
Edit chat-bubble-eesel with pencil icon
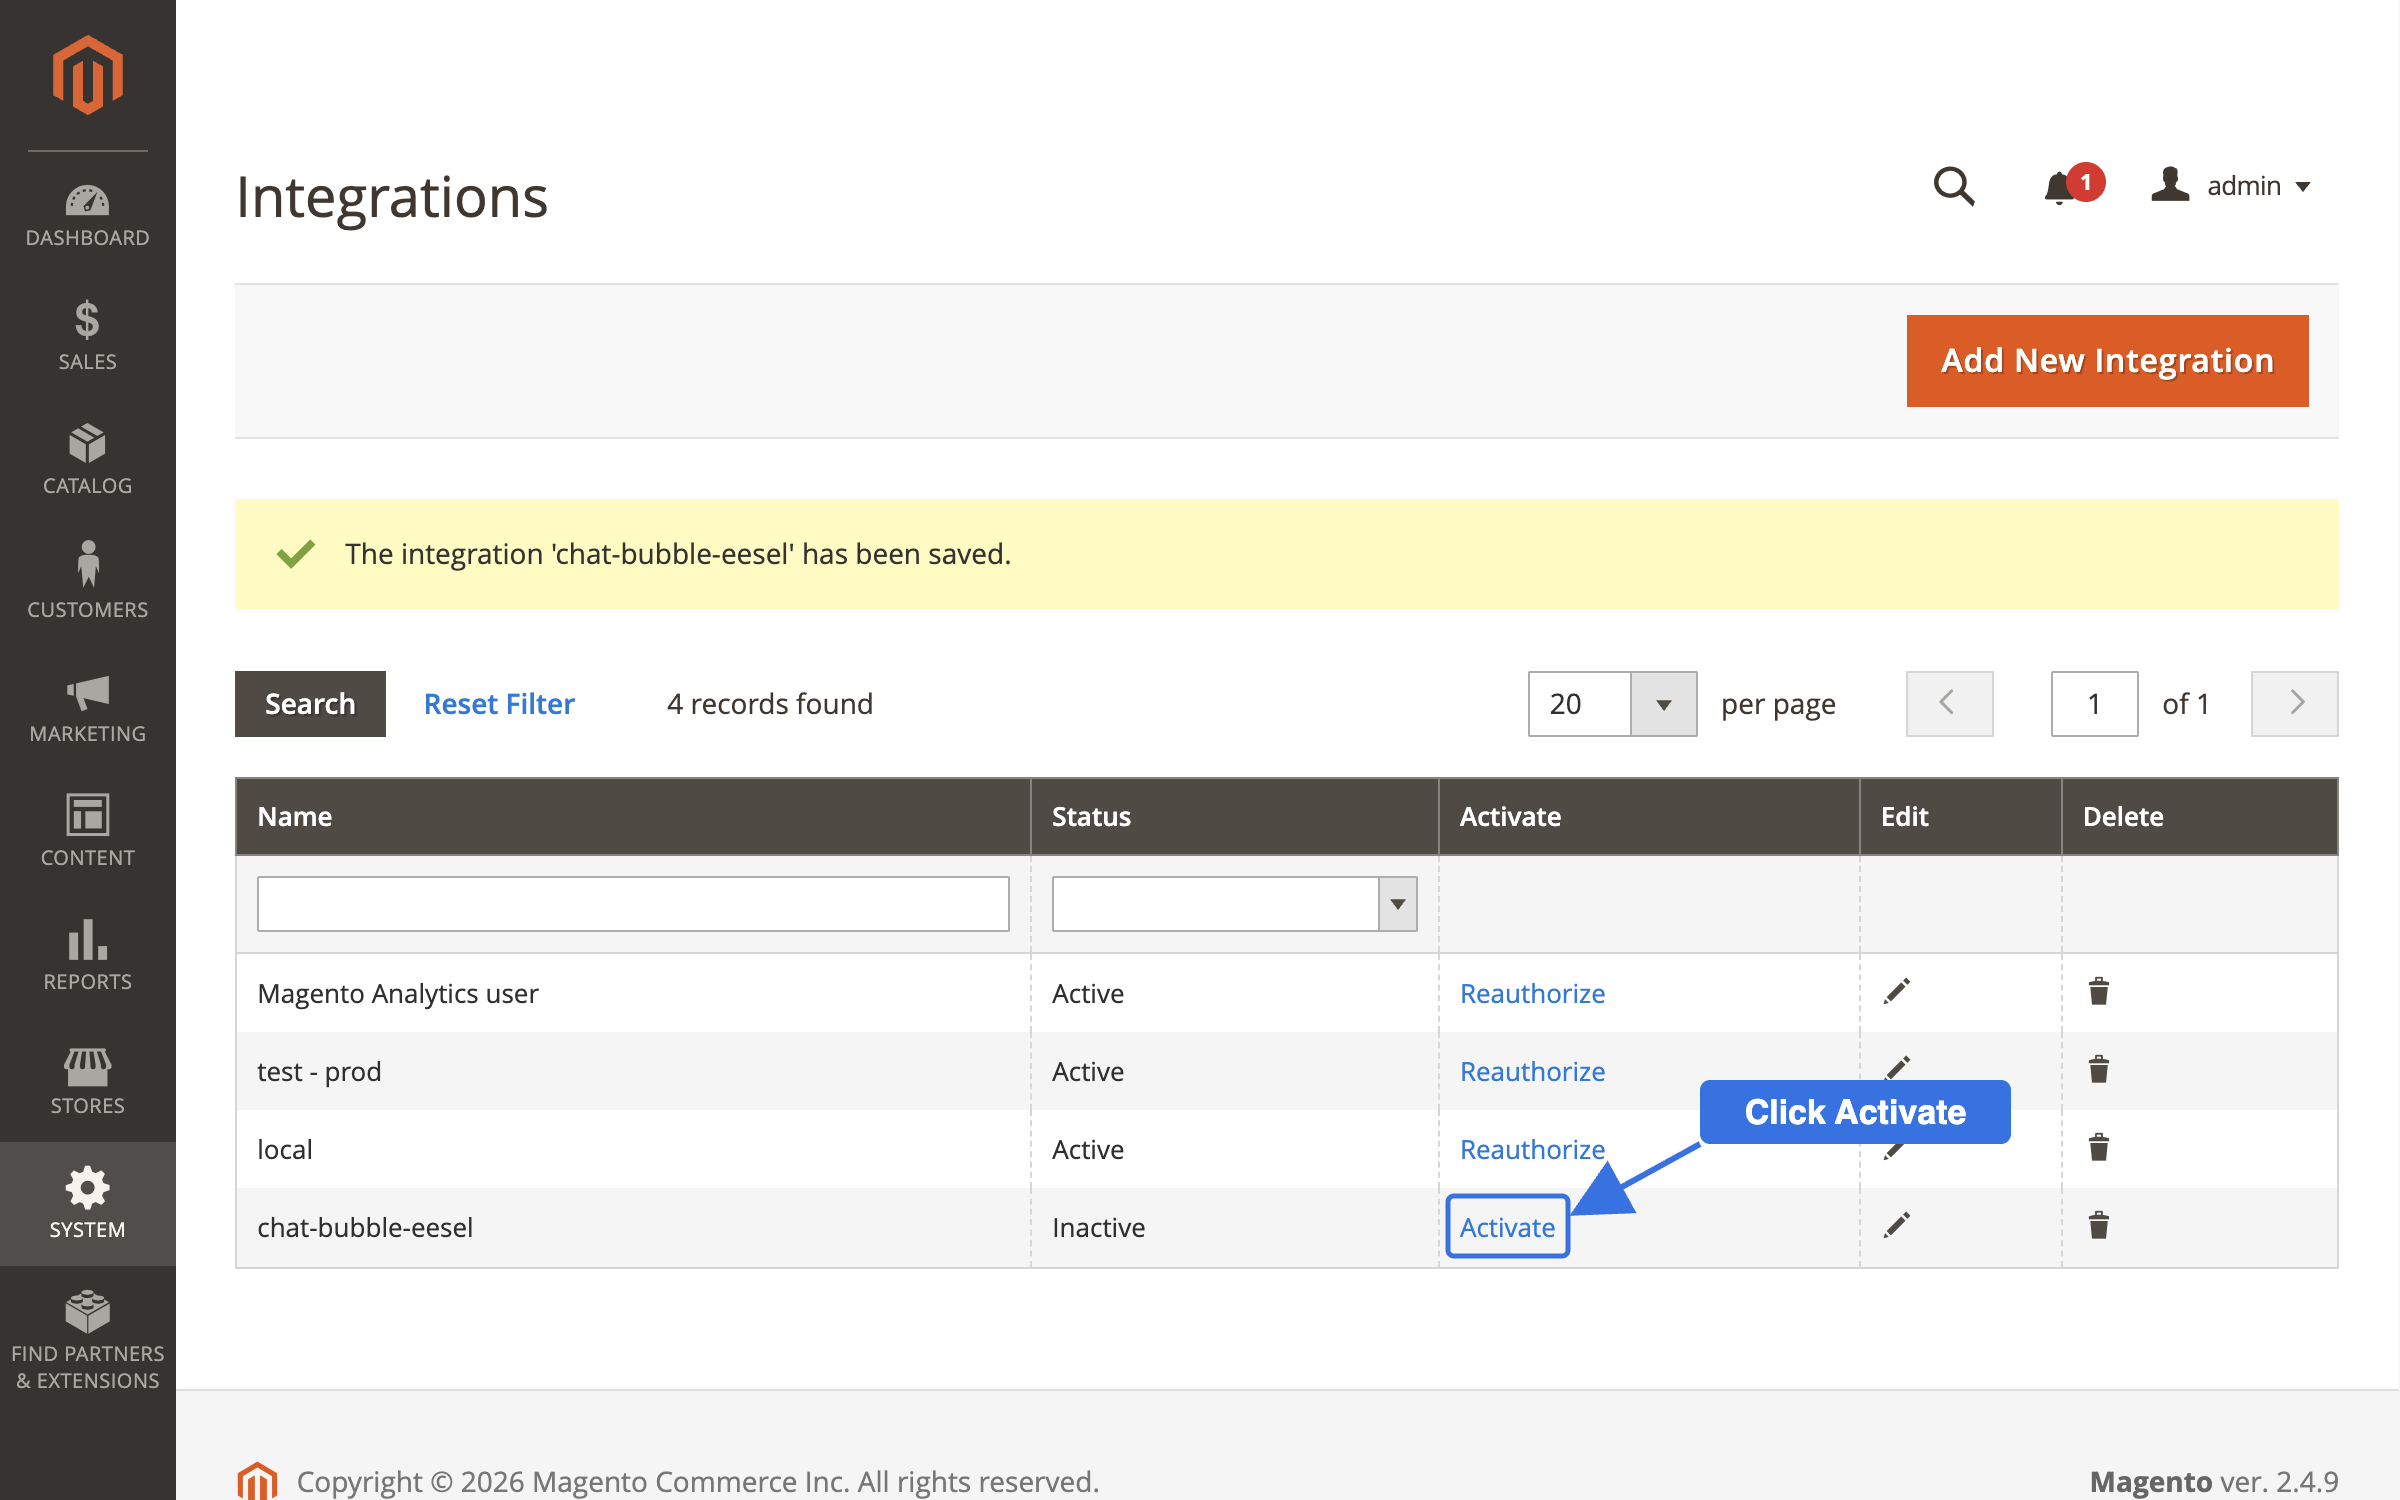click(x=1897, y=1225)
